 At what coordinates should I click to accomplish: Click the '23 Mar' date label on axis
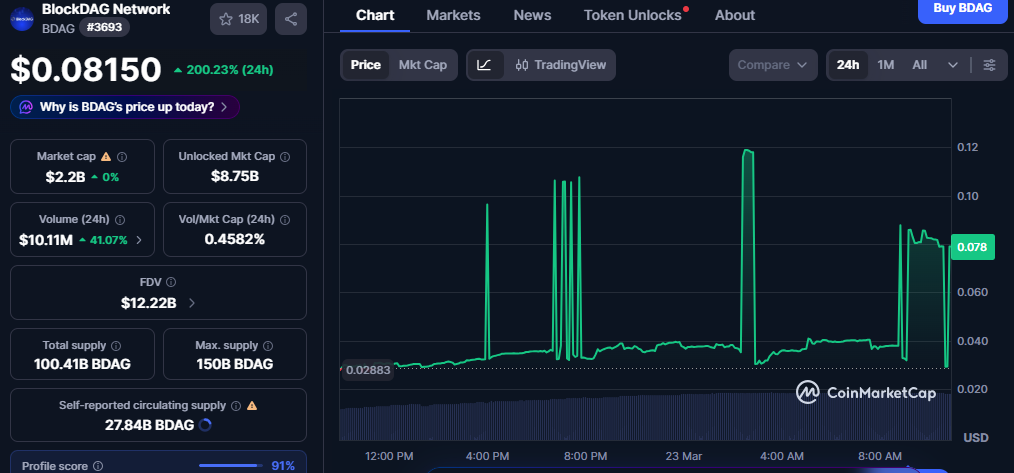[684, 456]
